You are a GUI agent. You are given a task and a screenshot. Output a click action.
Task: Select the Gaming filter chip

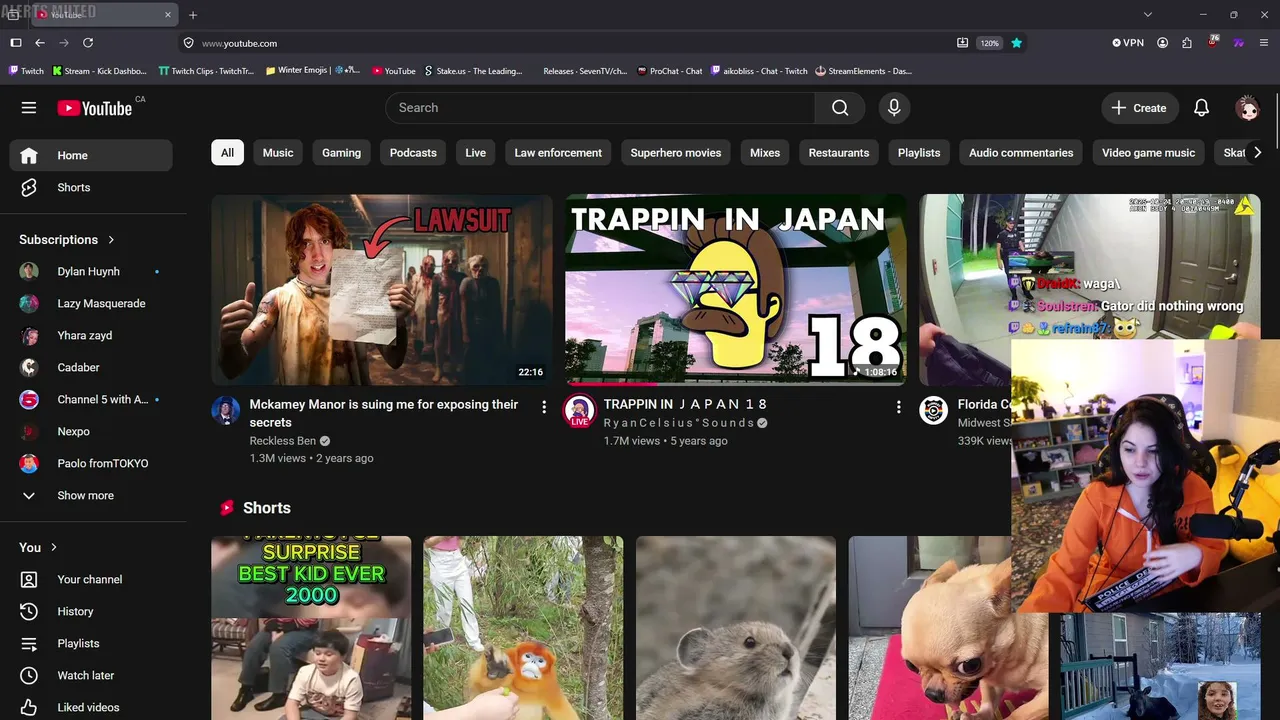(x=341, y=153)
